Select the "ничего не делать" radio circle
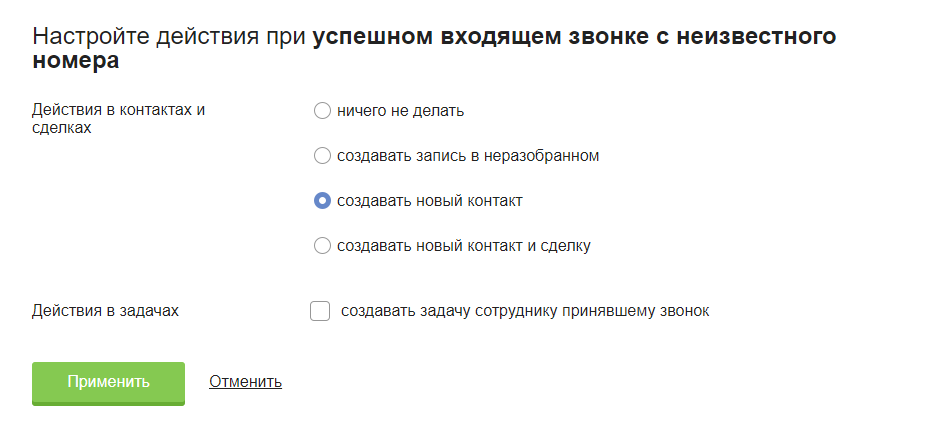This screenshot has height=429, width=940. (322, 111)
